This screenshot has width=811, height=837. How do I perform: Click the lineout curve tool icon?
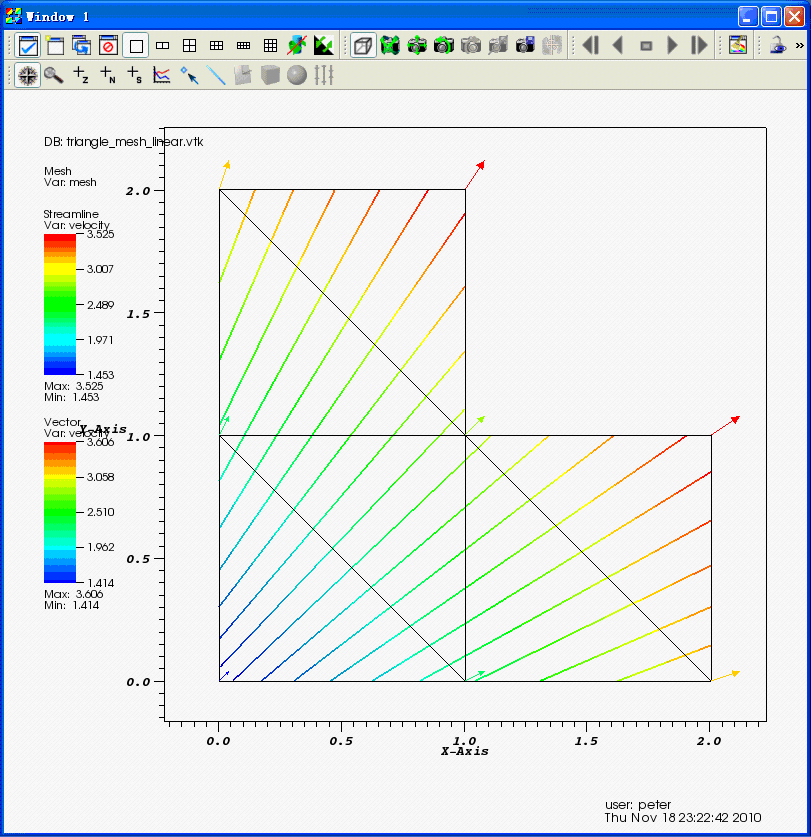pos(162,75)
